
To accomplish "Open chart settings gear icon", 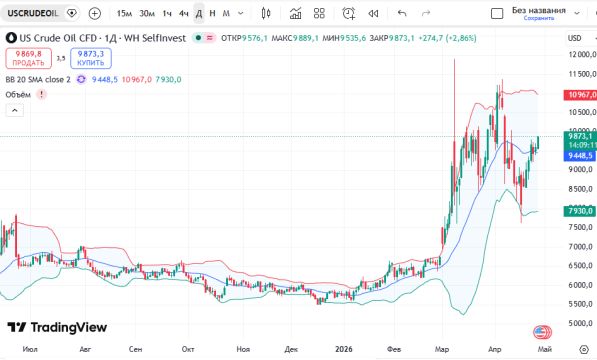I will (x=583, y=349).
